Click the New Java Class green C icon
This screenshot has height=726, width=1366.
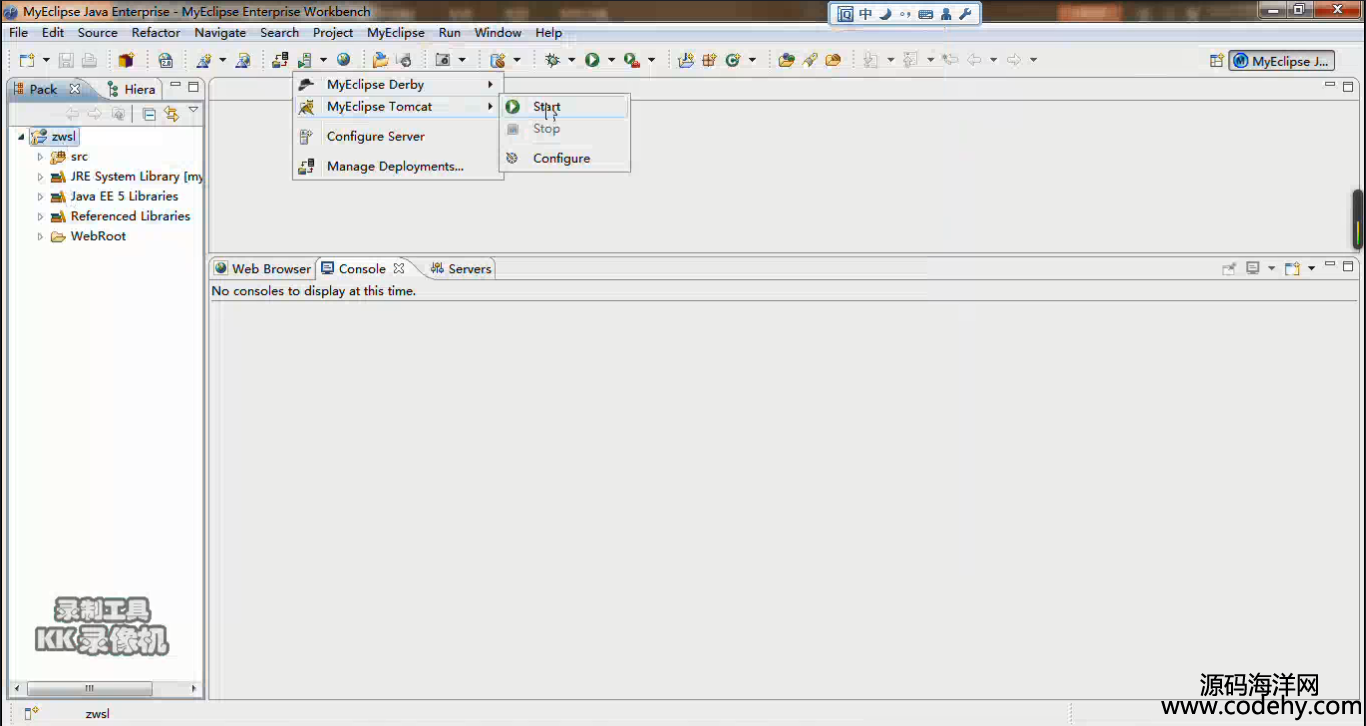click(733, 60)
